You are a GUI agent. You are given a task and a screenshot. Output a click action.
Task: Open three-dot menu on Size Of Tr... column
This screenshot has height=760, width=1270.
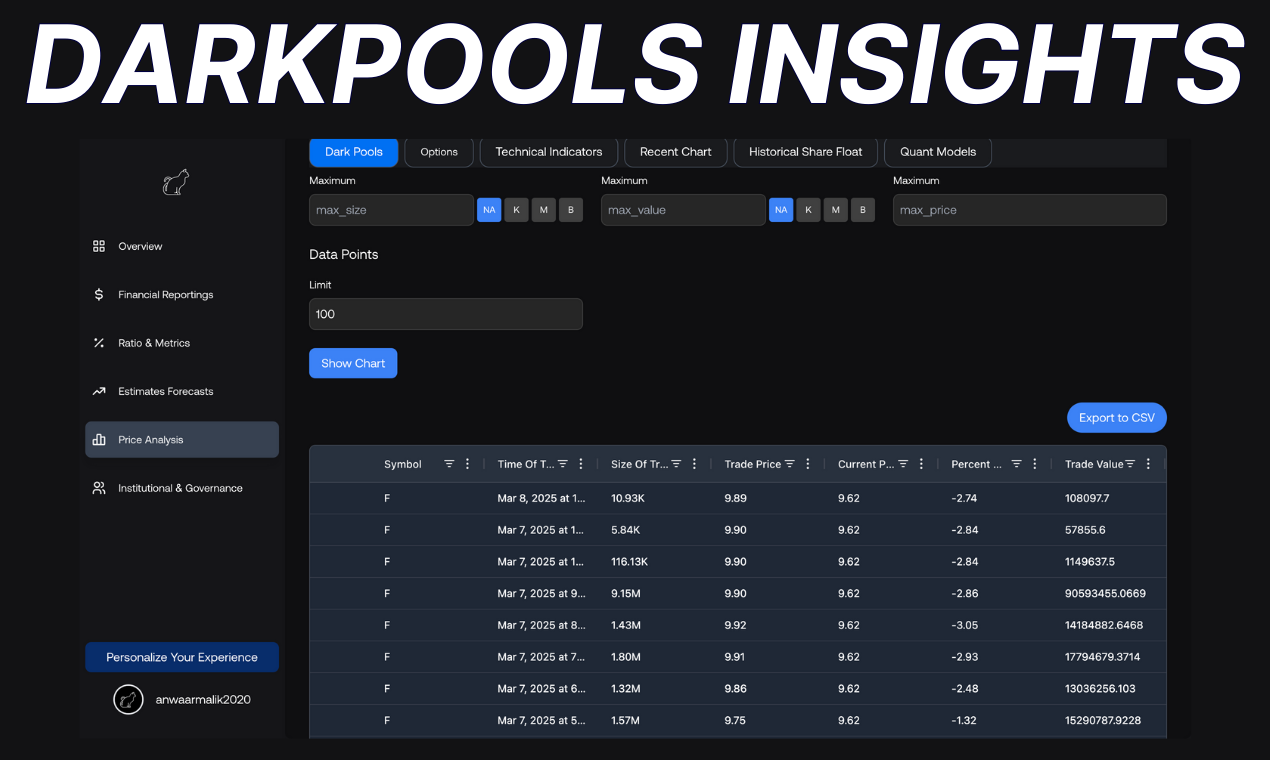[694, 464]
